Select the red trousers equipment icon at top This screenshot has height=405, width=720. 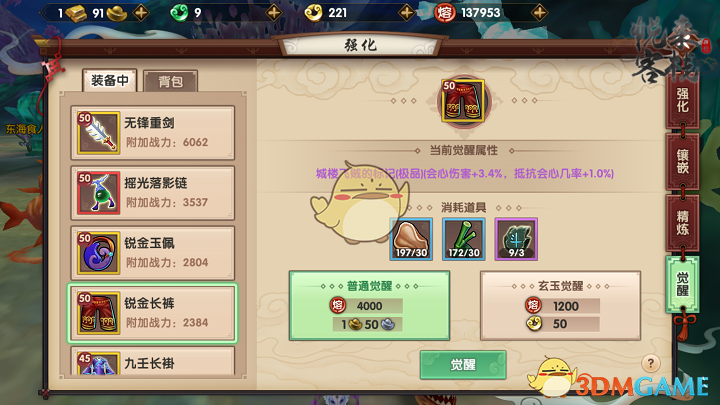point(463,101)
